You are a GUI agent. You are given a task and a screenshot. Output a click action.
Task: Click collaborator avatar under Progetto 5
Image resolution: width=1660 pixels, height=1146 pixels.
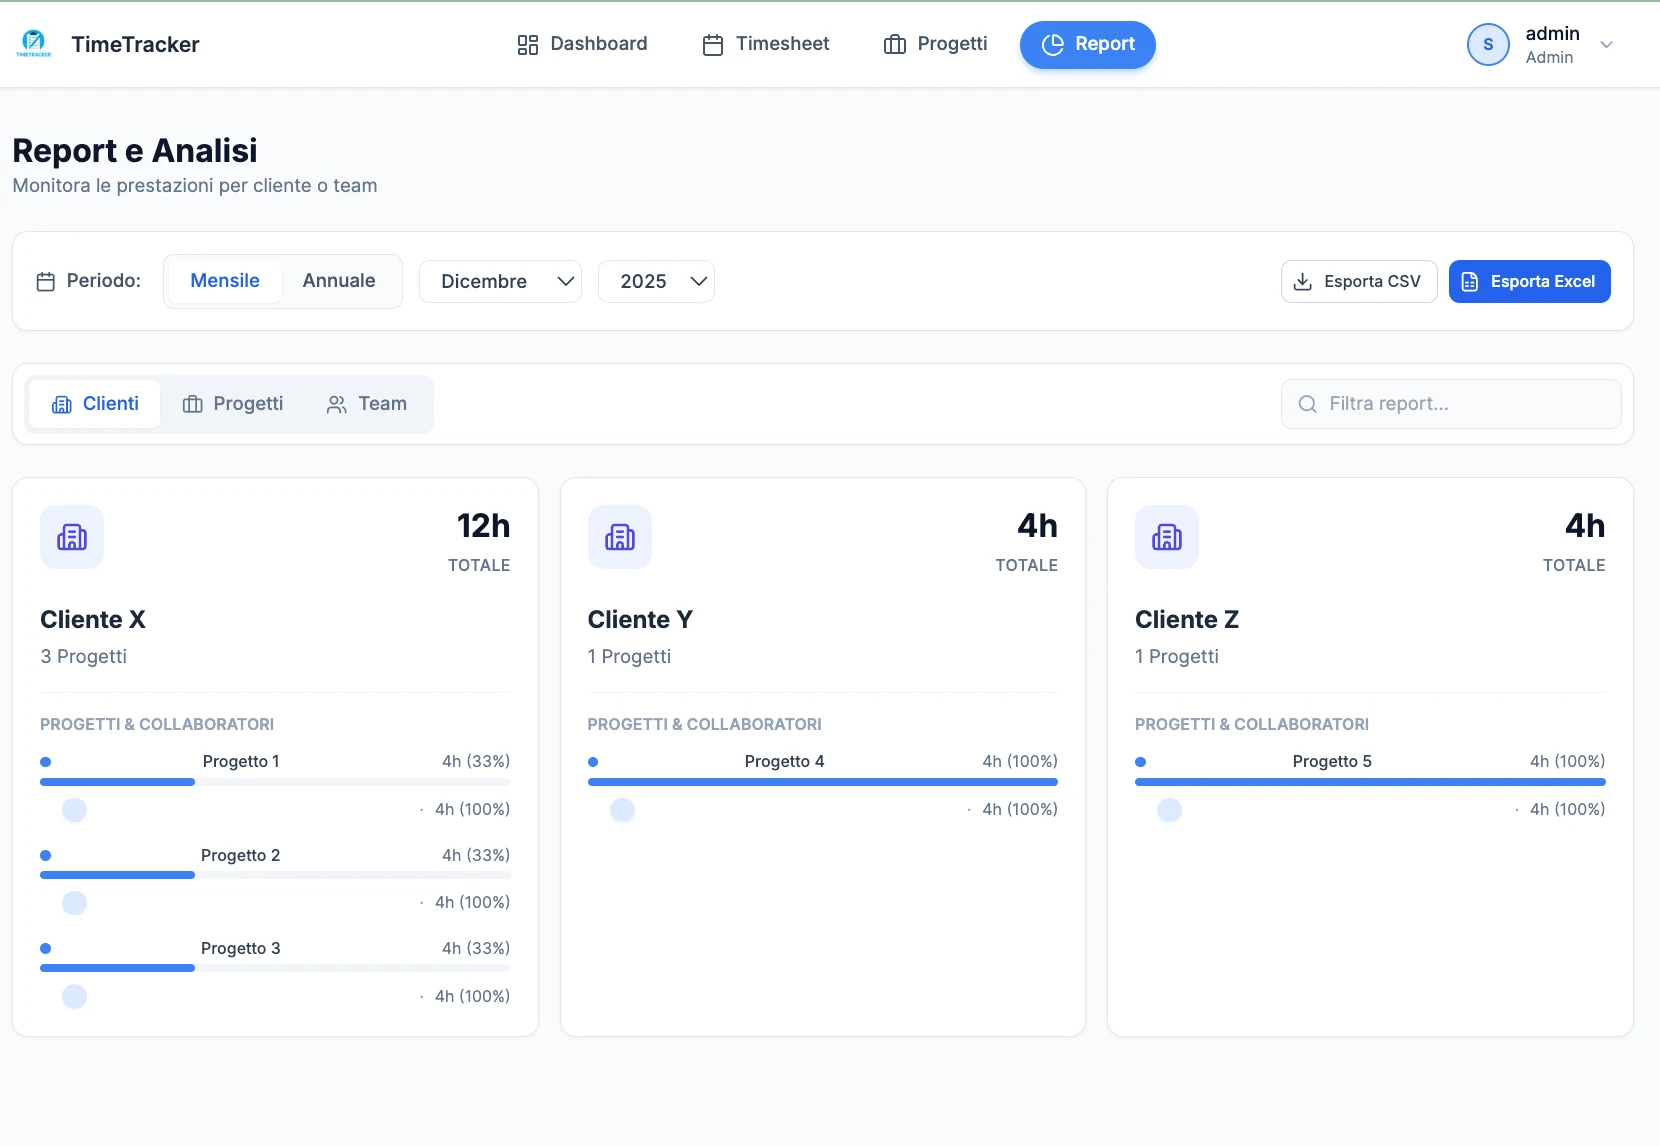tap(1169, 810)
